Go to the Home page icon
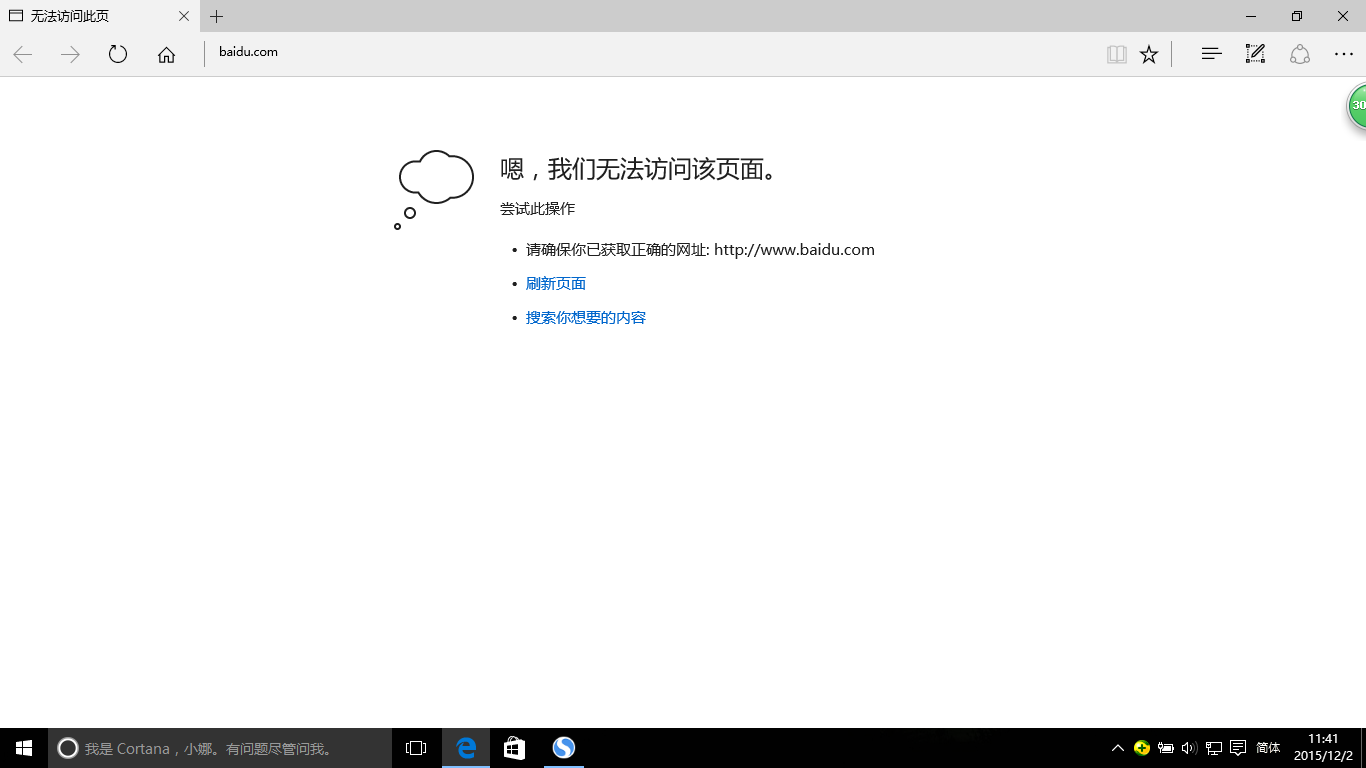This screenshot has height=768, width=1366. (x=166, y=55)
